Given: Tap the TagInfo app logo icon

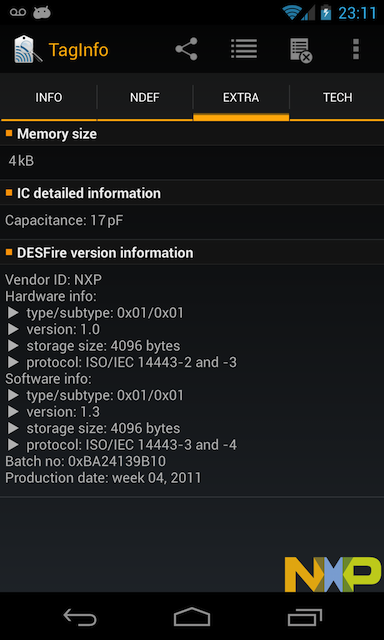Looking at the screenshot, I should pos(28,49).
